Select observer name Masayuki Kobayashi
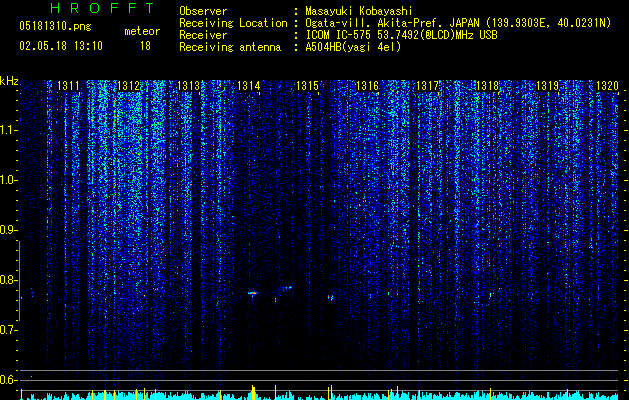Image resolution: width=629 pixels, height=400 pixels. coord(359,12)
